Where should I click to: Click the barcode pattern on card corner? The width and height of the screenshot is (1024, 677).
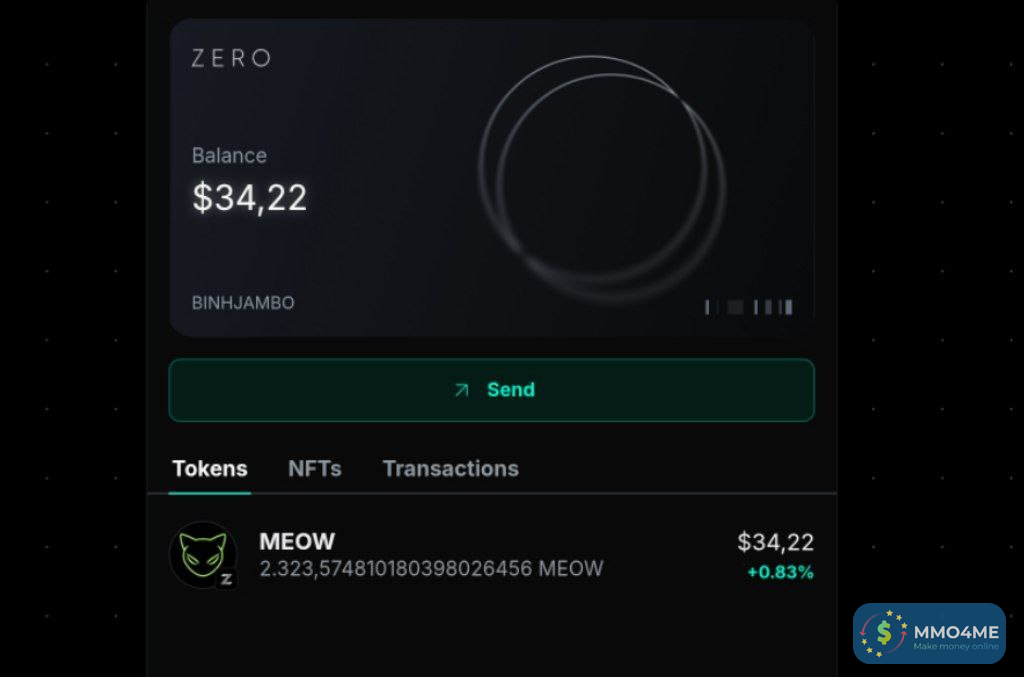click(x=749, y=307)
